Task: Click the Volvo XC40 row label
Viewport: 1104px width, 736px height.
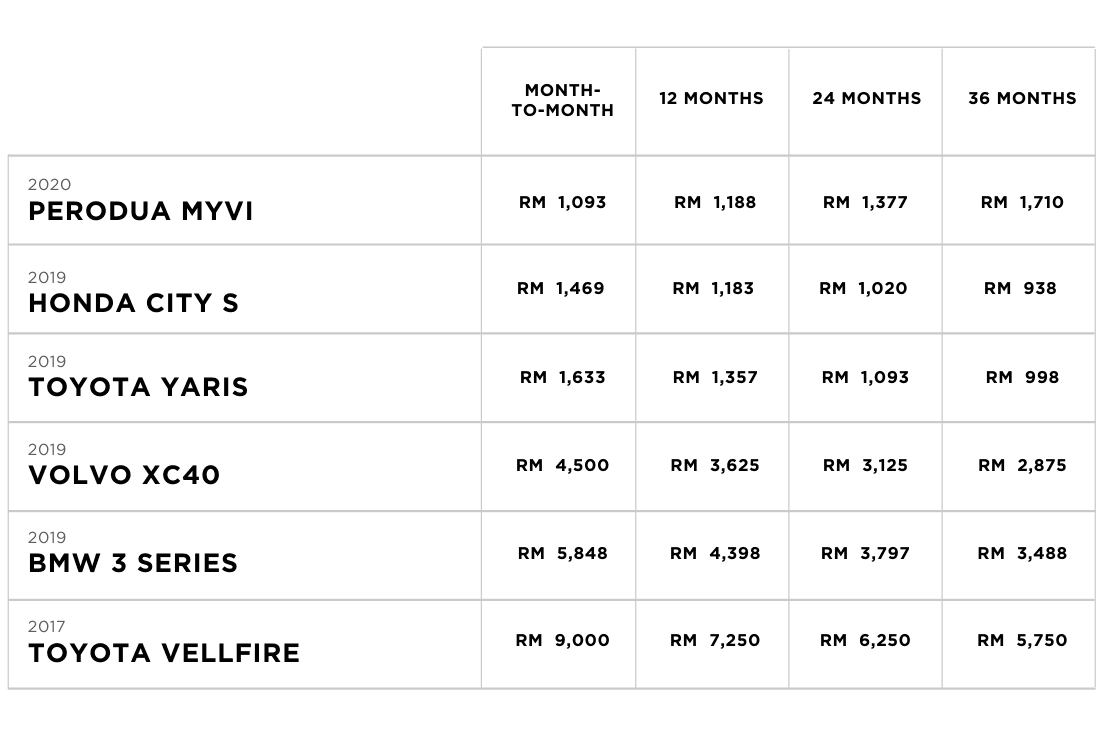Action: 124,475
